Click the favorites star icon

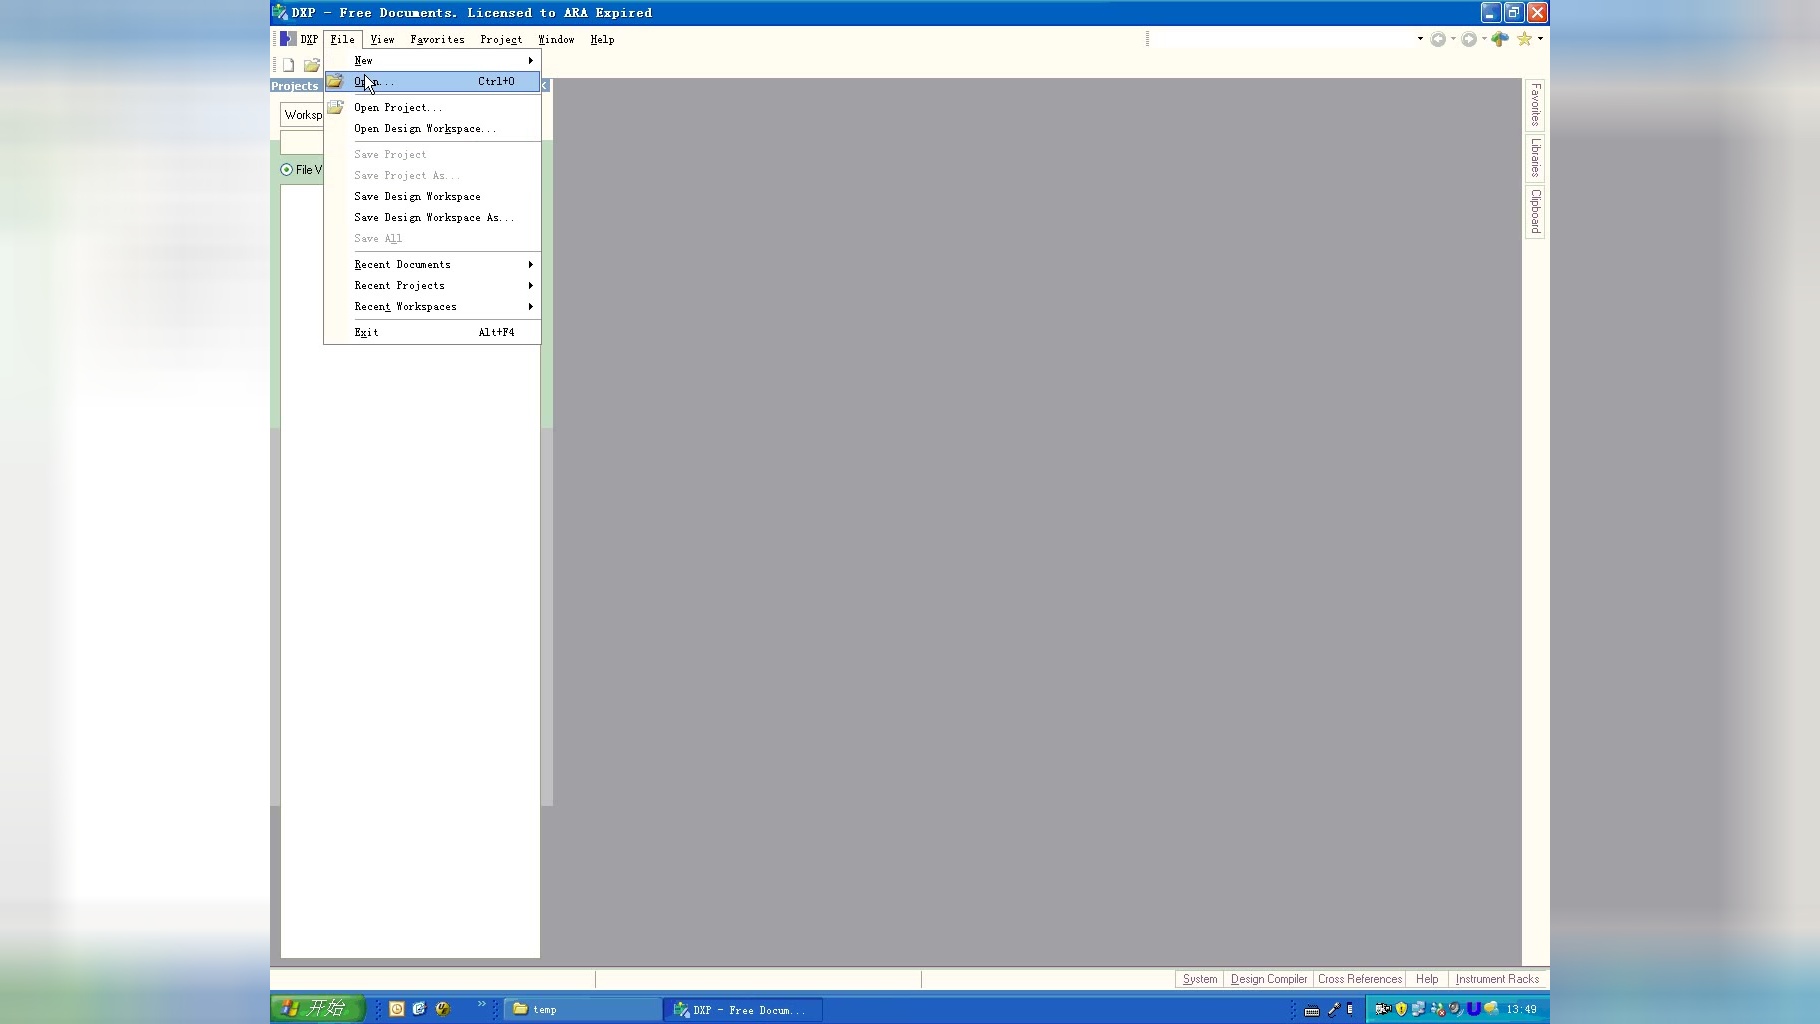click(1524, 39)
